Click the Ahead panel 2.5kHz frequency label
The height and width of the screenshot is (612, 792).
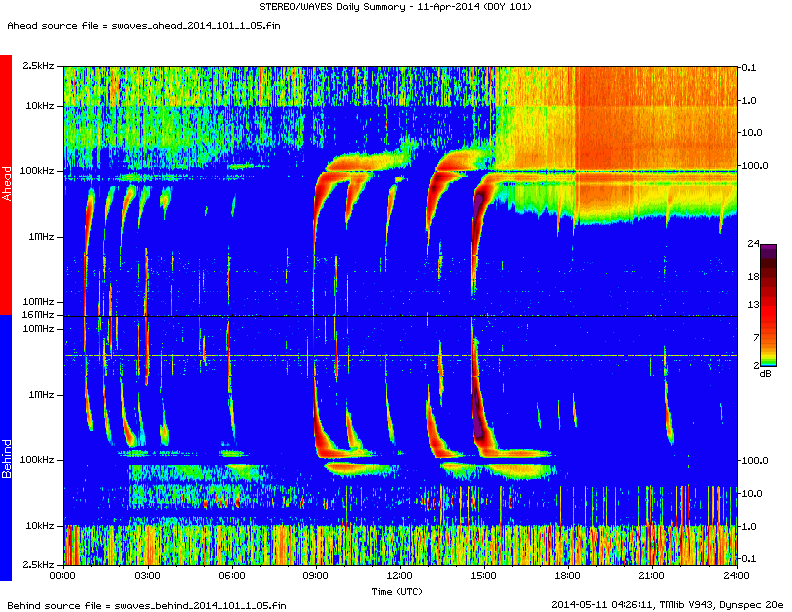pyautogui.click(x=38, y=66)
